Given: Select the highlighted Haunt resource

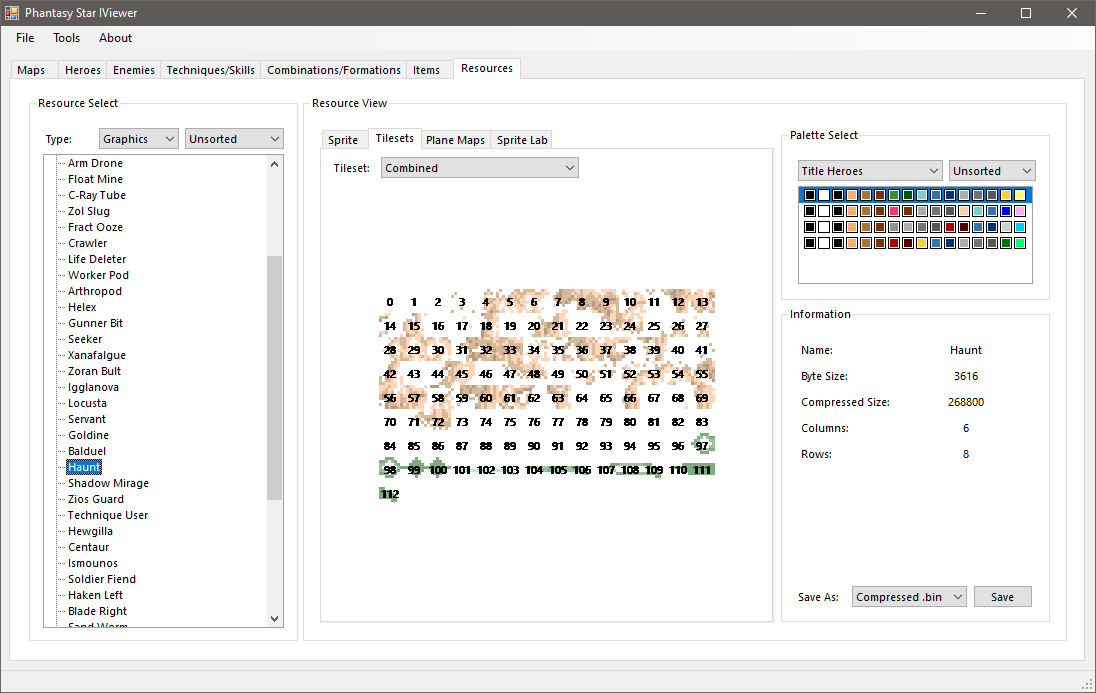Looking at the screenshot, I should 84,467.
